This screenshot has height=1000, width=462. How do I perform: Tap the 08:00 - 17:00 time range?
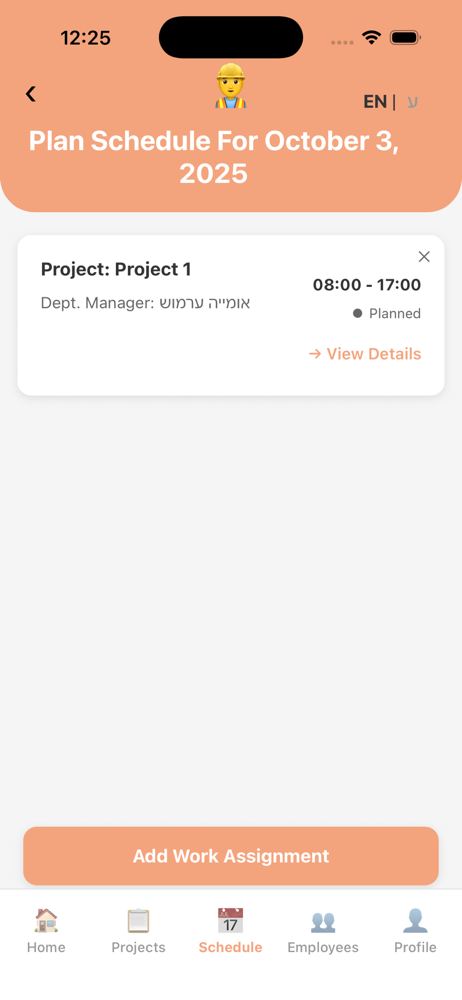pos(367,284)
